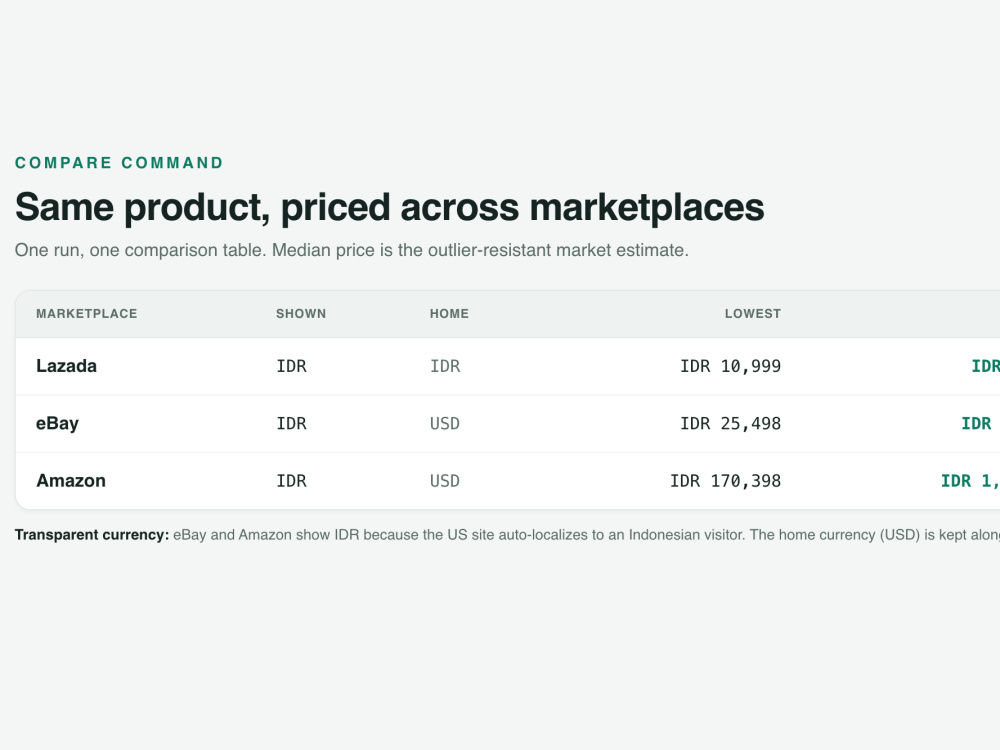
Task: Click the USD home currency for Amazon
Action: pyautogui.click(x=445, y=481)
